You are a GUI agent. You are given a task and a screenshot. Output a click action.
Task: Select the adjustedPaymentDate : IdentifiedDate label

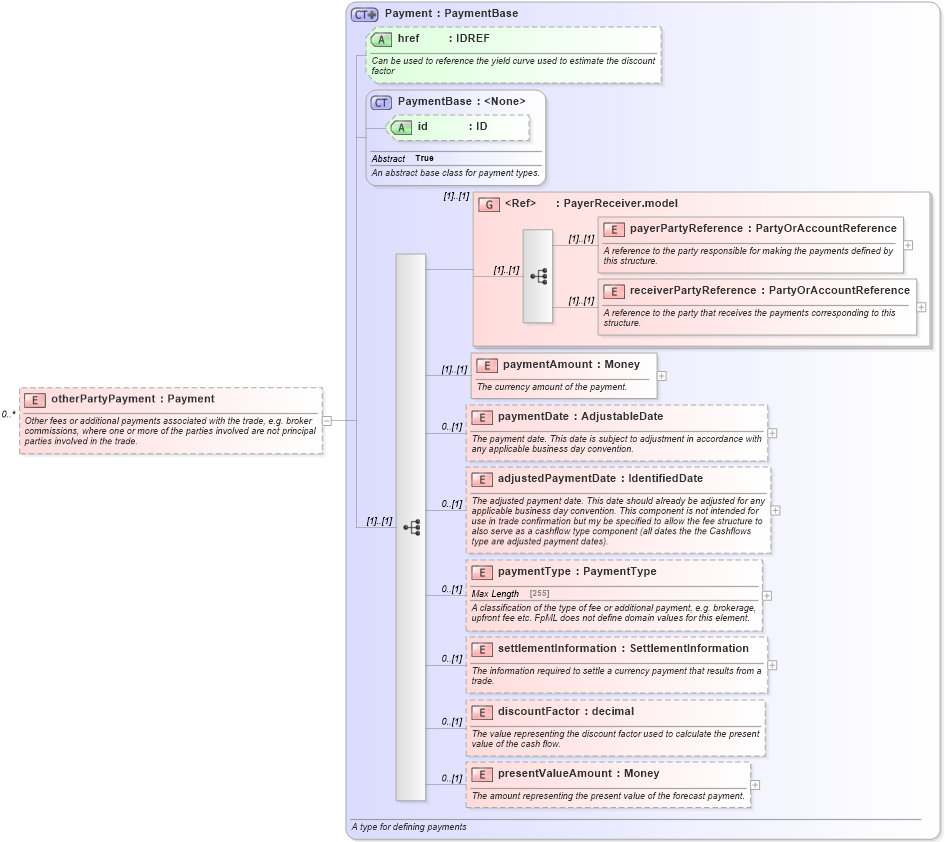coord(600,479)
